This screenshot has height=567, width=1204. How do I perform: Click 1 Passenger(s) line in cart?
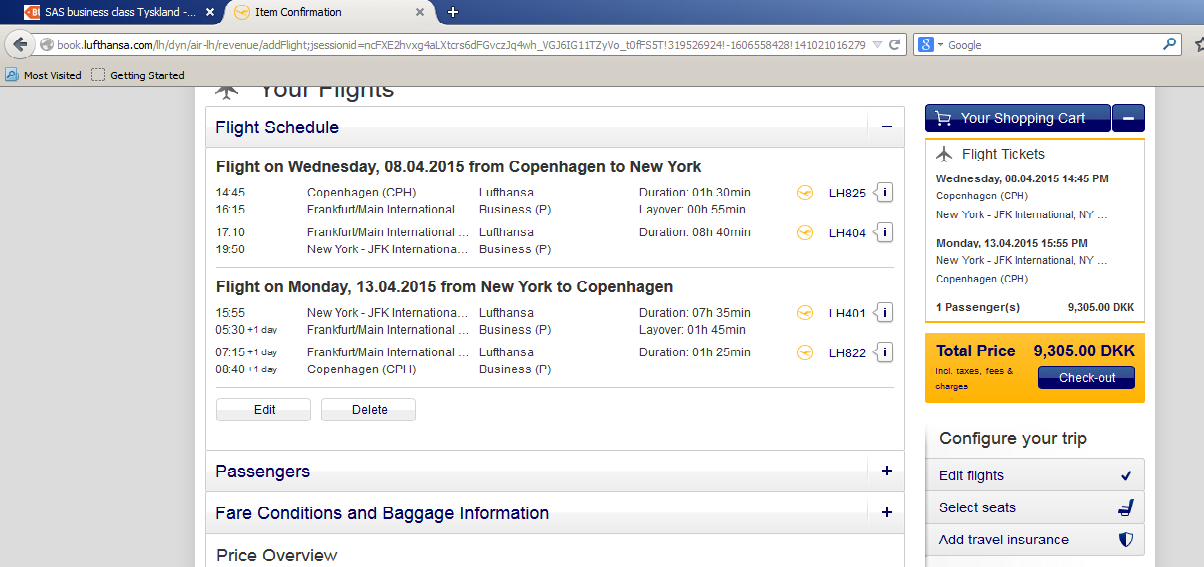point(1035,307)
